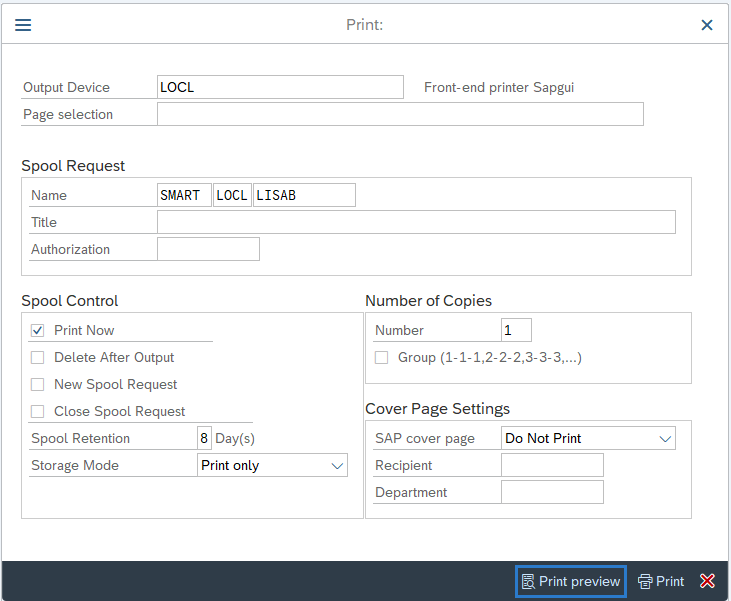This screenshot has width=731, height=601.
Task: Click the 'Print:' dialog title
Action: pos(365,25)
